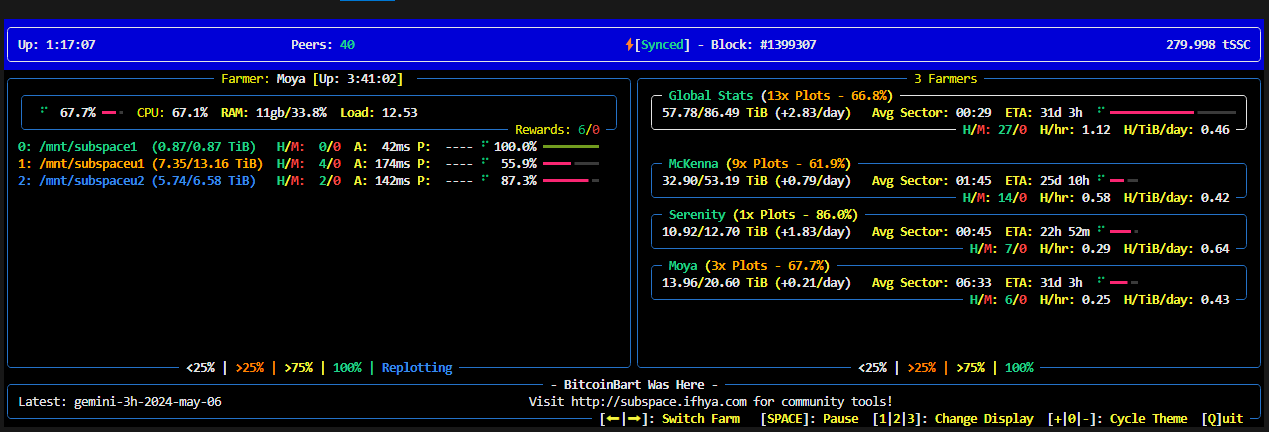Click the subspace1 100.0% progress bar
This screenshot has height=432, width=1269.
[x=570, y=147]
